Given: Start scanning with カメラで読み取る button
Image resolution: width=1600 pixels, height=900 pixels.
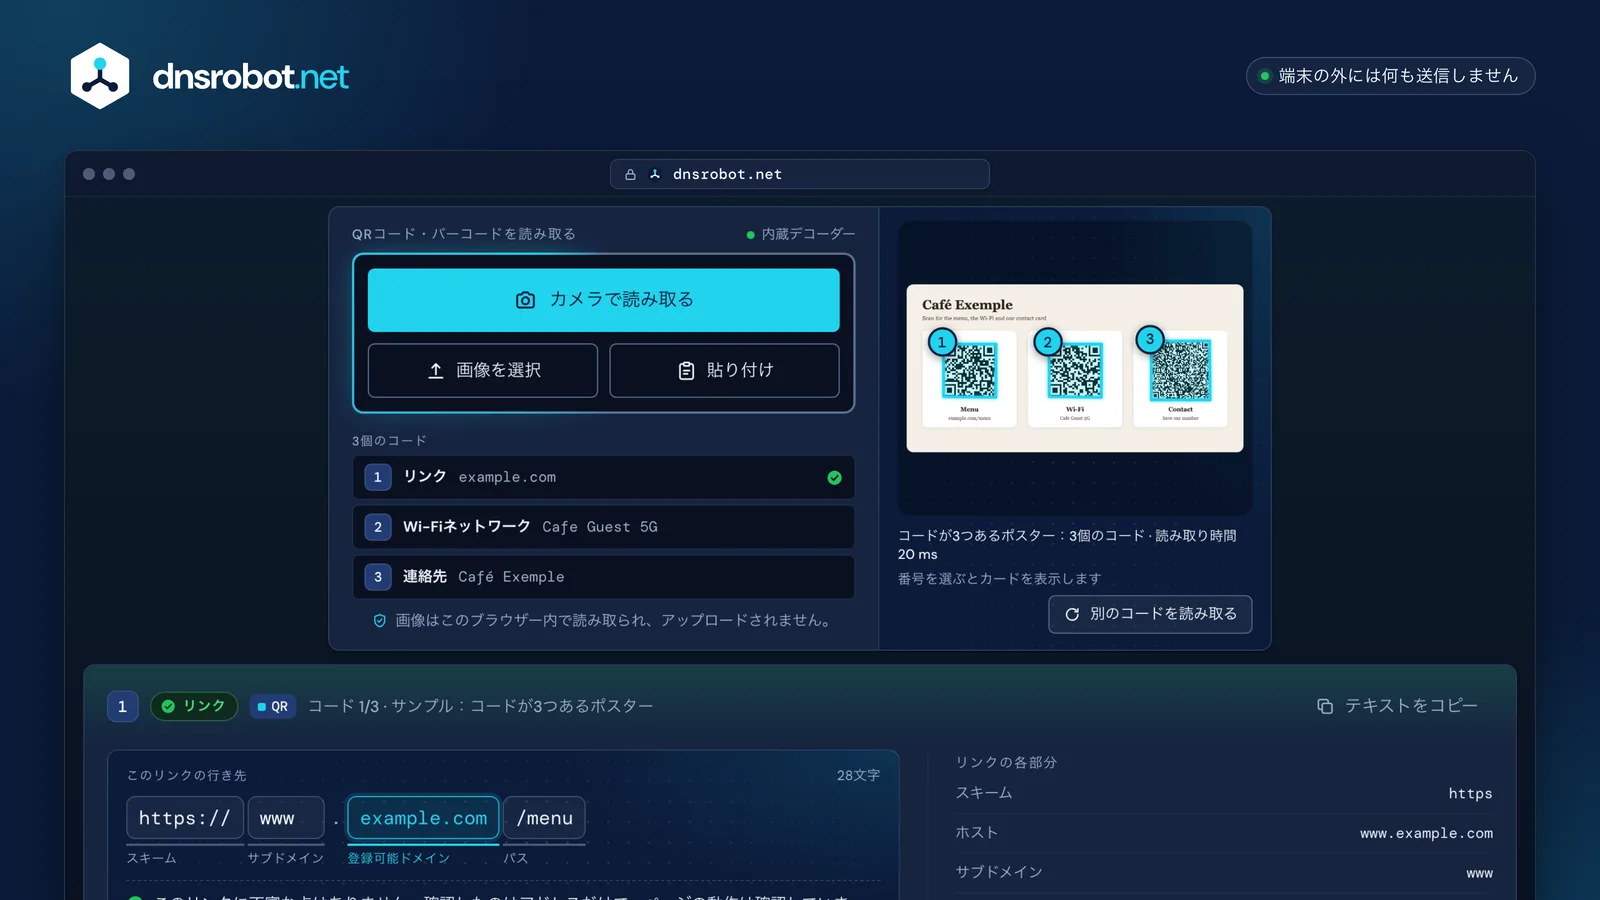Looking at the screenshot, I should pos(603,300).
